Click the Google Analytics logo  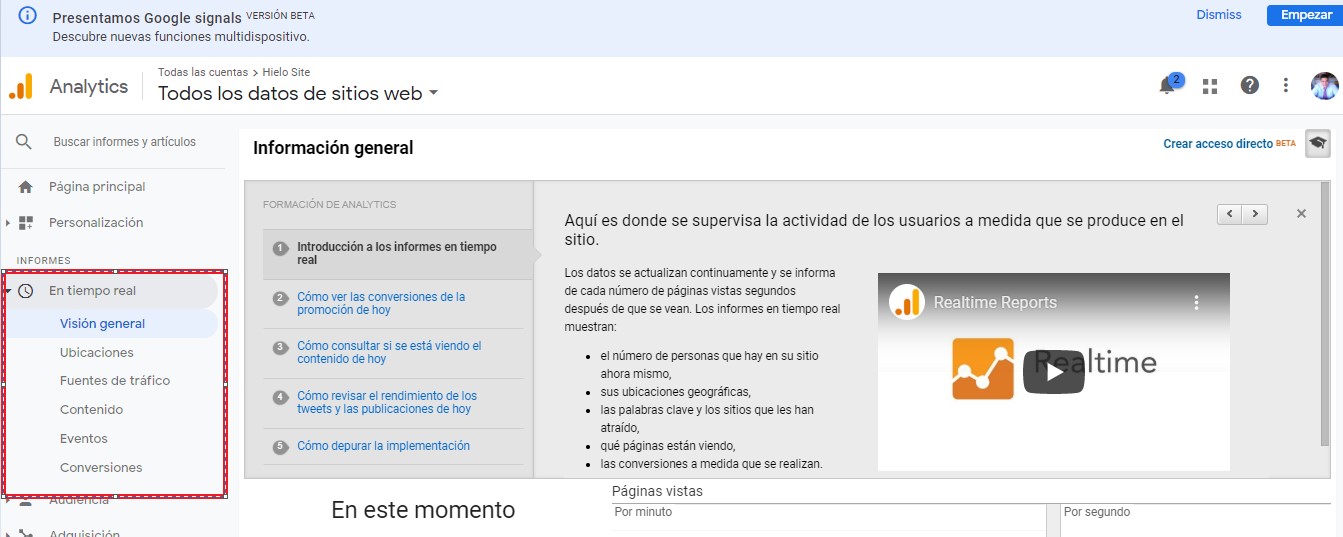point(21,87)
